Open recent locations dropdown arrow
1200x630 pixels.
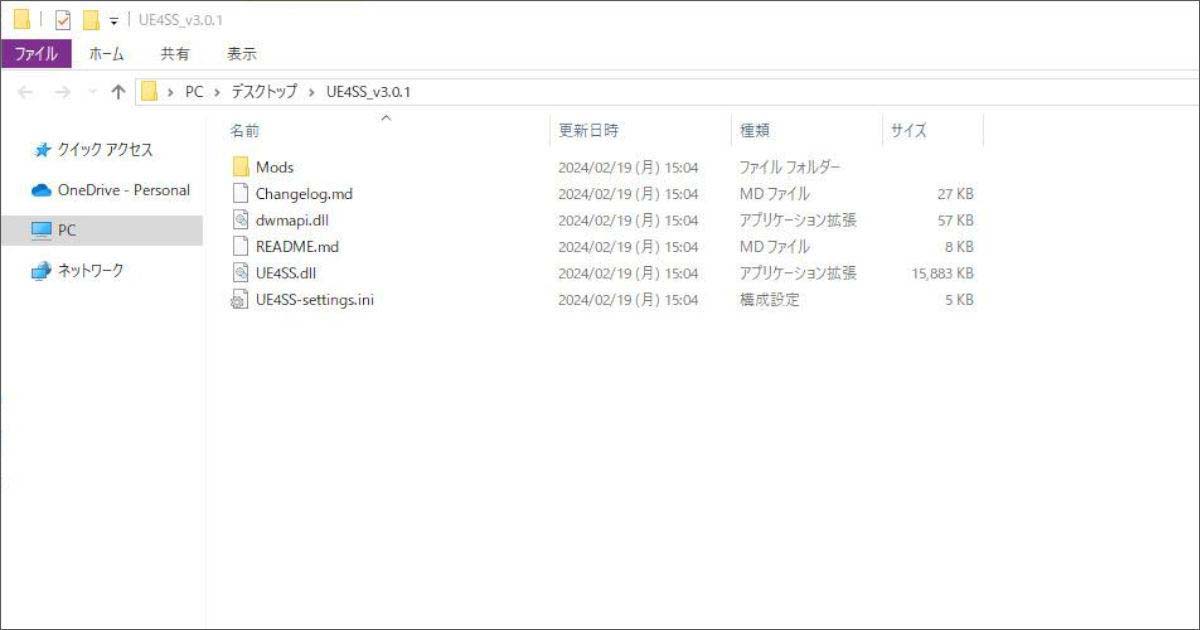[x=93, y=92]
